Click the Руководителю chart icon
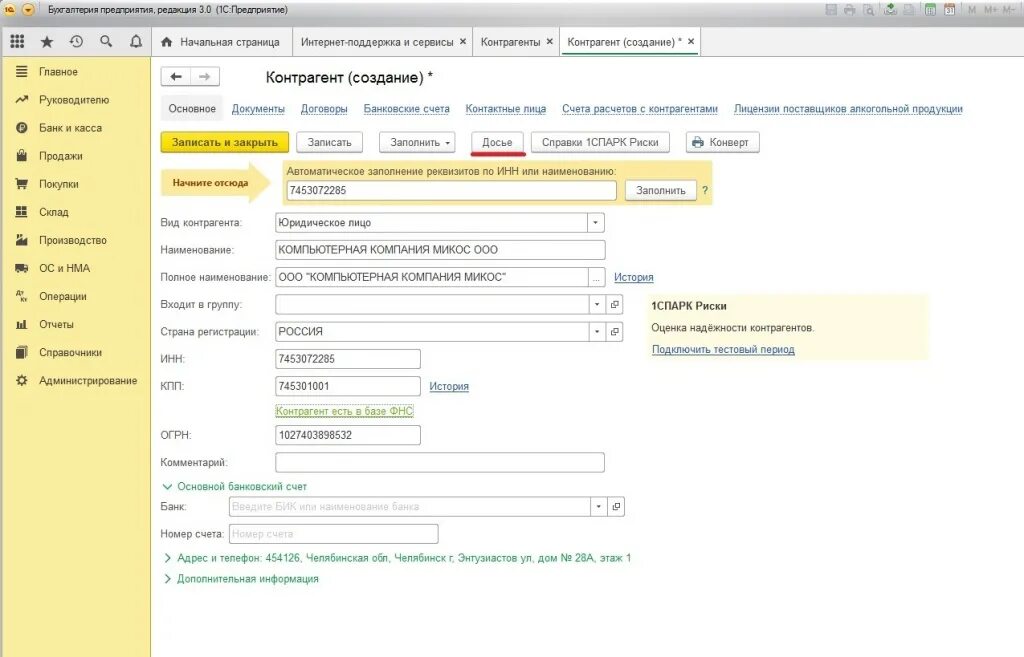The image size is (1024, 657). [x=22, y=99]
